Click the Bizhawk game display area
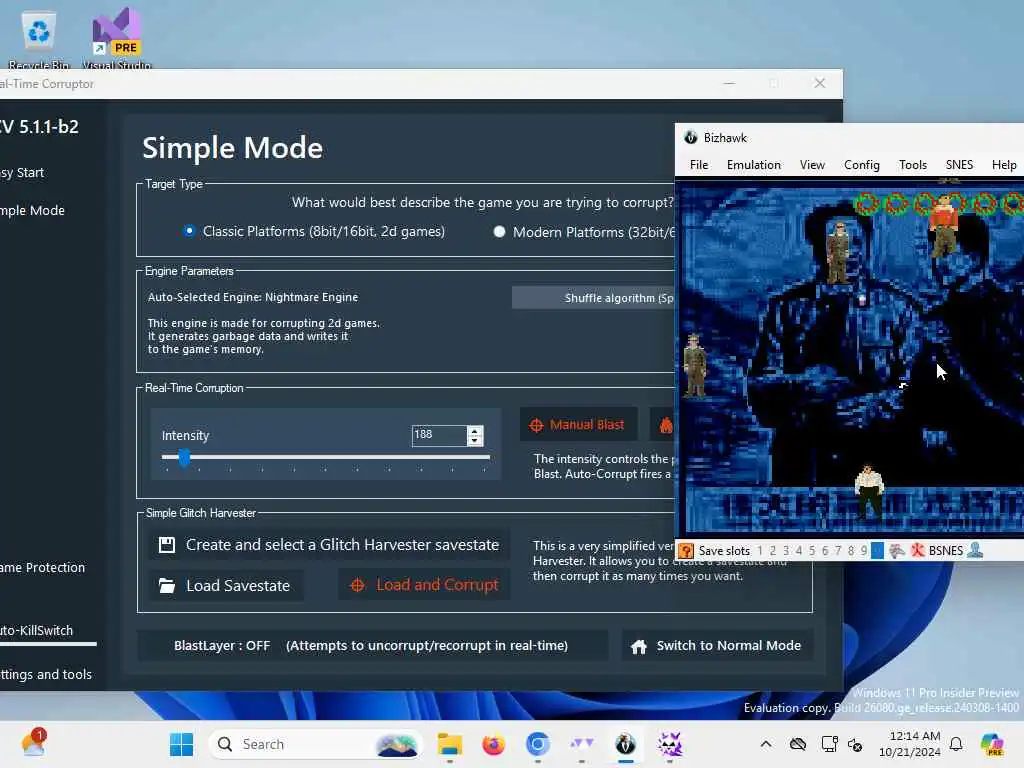The image size is (1024, 768). [x=850, y=359]
